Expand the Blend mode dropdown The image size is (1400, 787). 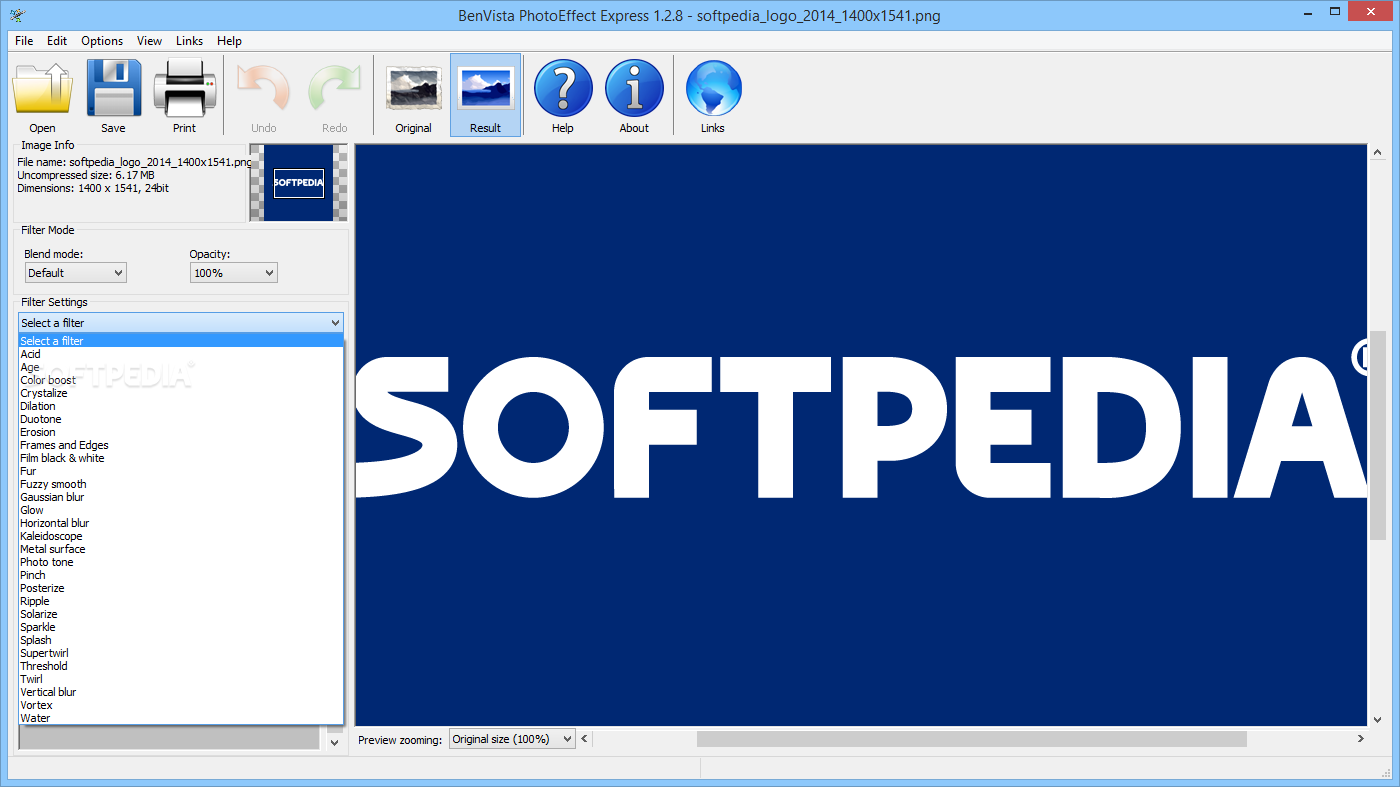pyautogui.click(x=76, y=272)
